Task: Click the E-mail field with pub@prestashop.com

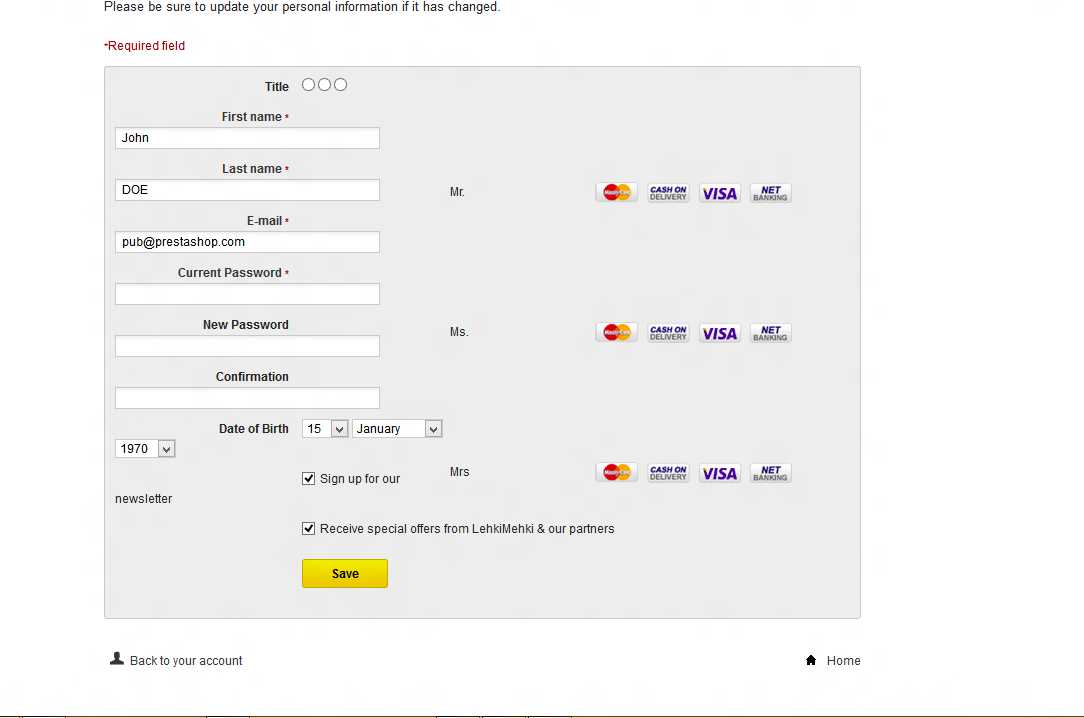Action: point(247,242)
